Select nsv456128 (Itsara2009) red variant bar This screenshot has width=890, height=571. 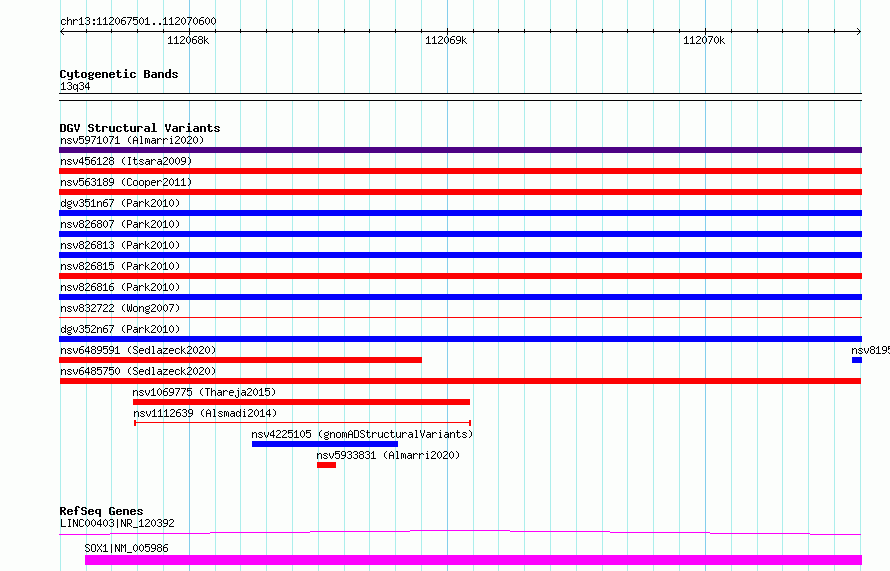tap(460, 171)
